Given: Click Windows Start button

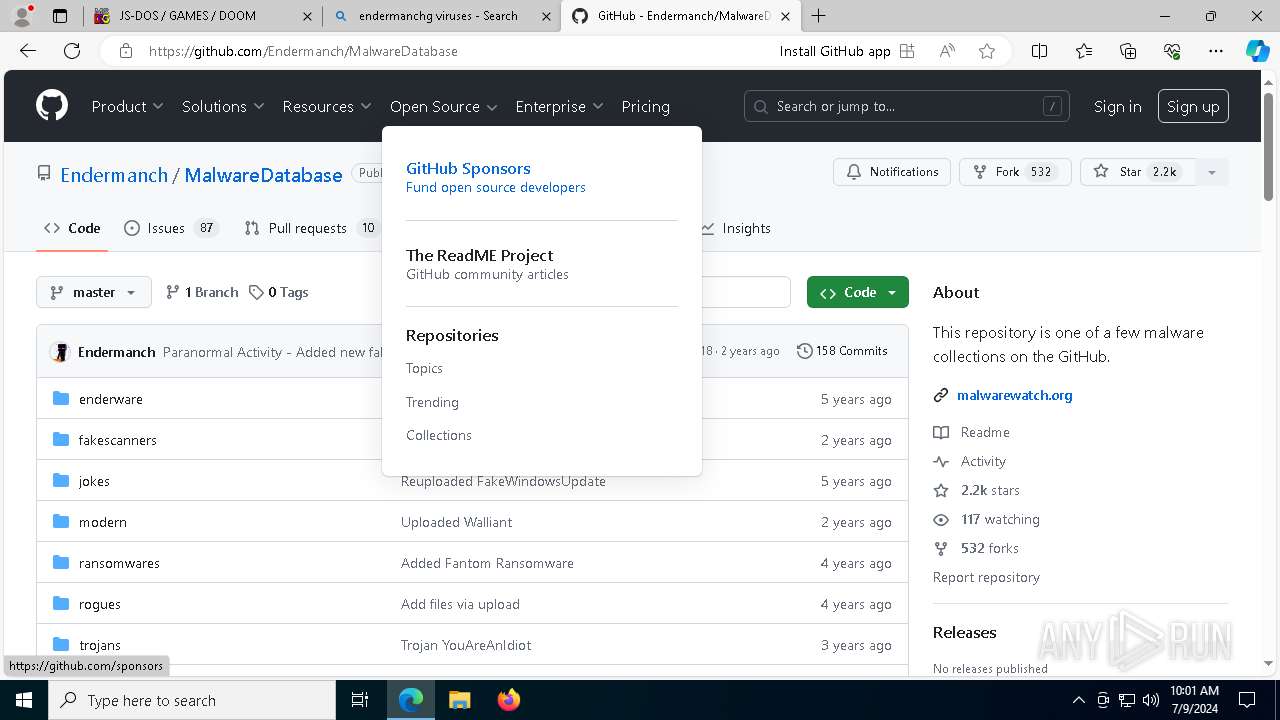Looking at the screenshot, I should coord(23,700).
